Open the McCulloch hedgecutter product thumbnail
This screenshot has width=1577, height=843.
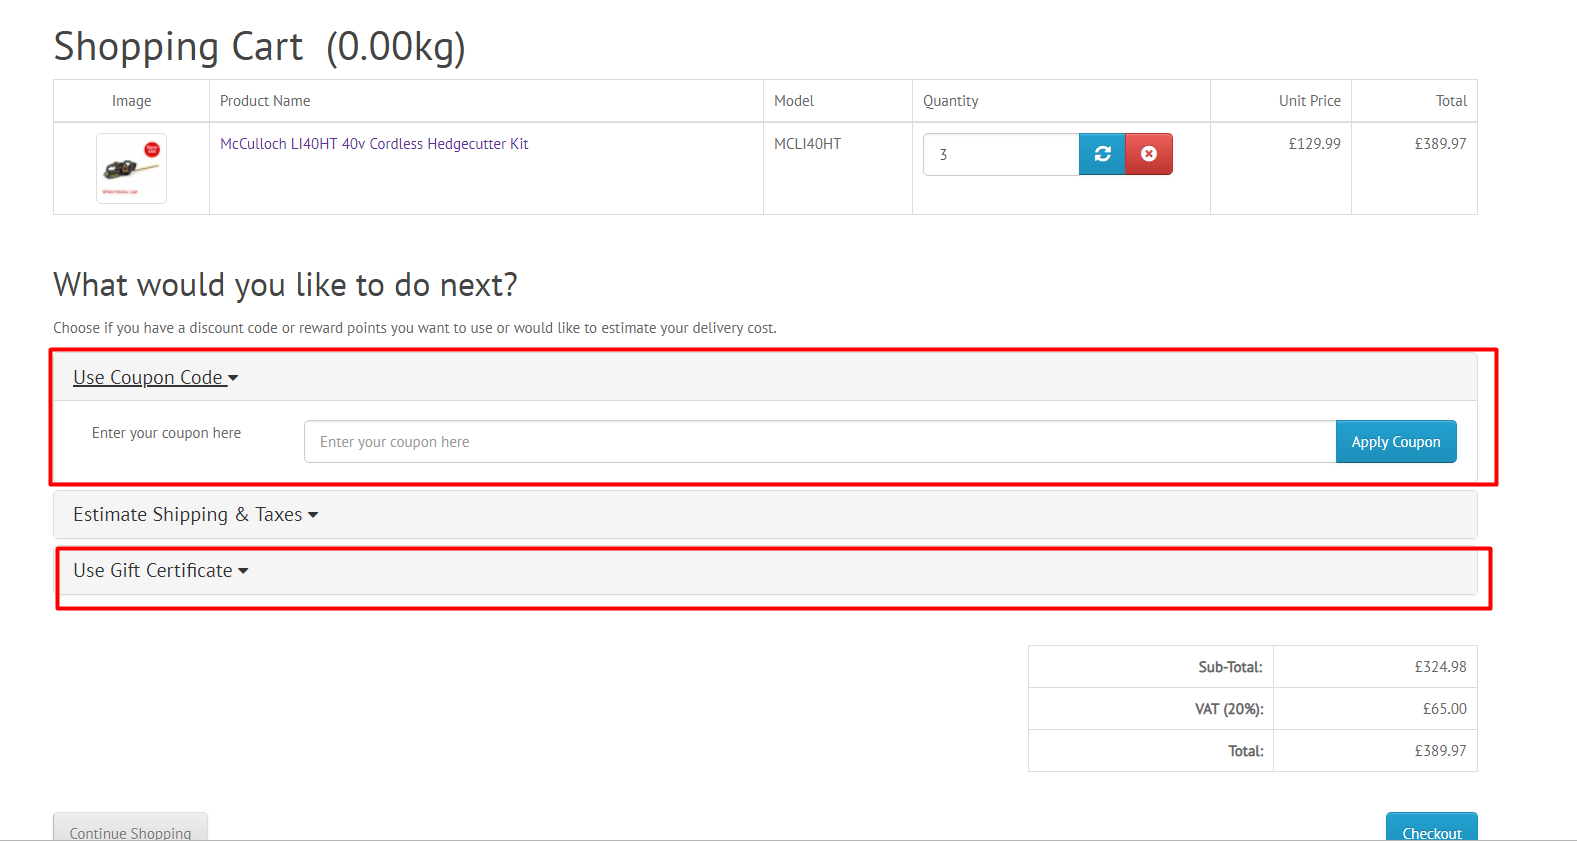click(x=131, y=168)
